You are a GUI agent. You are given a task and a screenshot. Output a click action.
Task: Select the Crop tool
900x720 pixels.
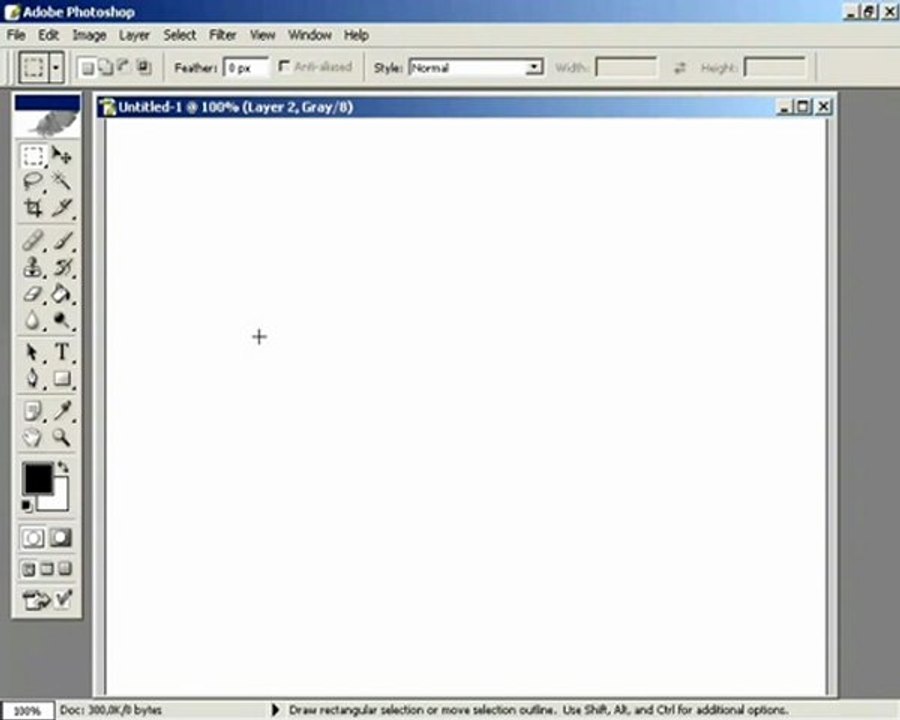33,207
